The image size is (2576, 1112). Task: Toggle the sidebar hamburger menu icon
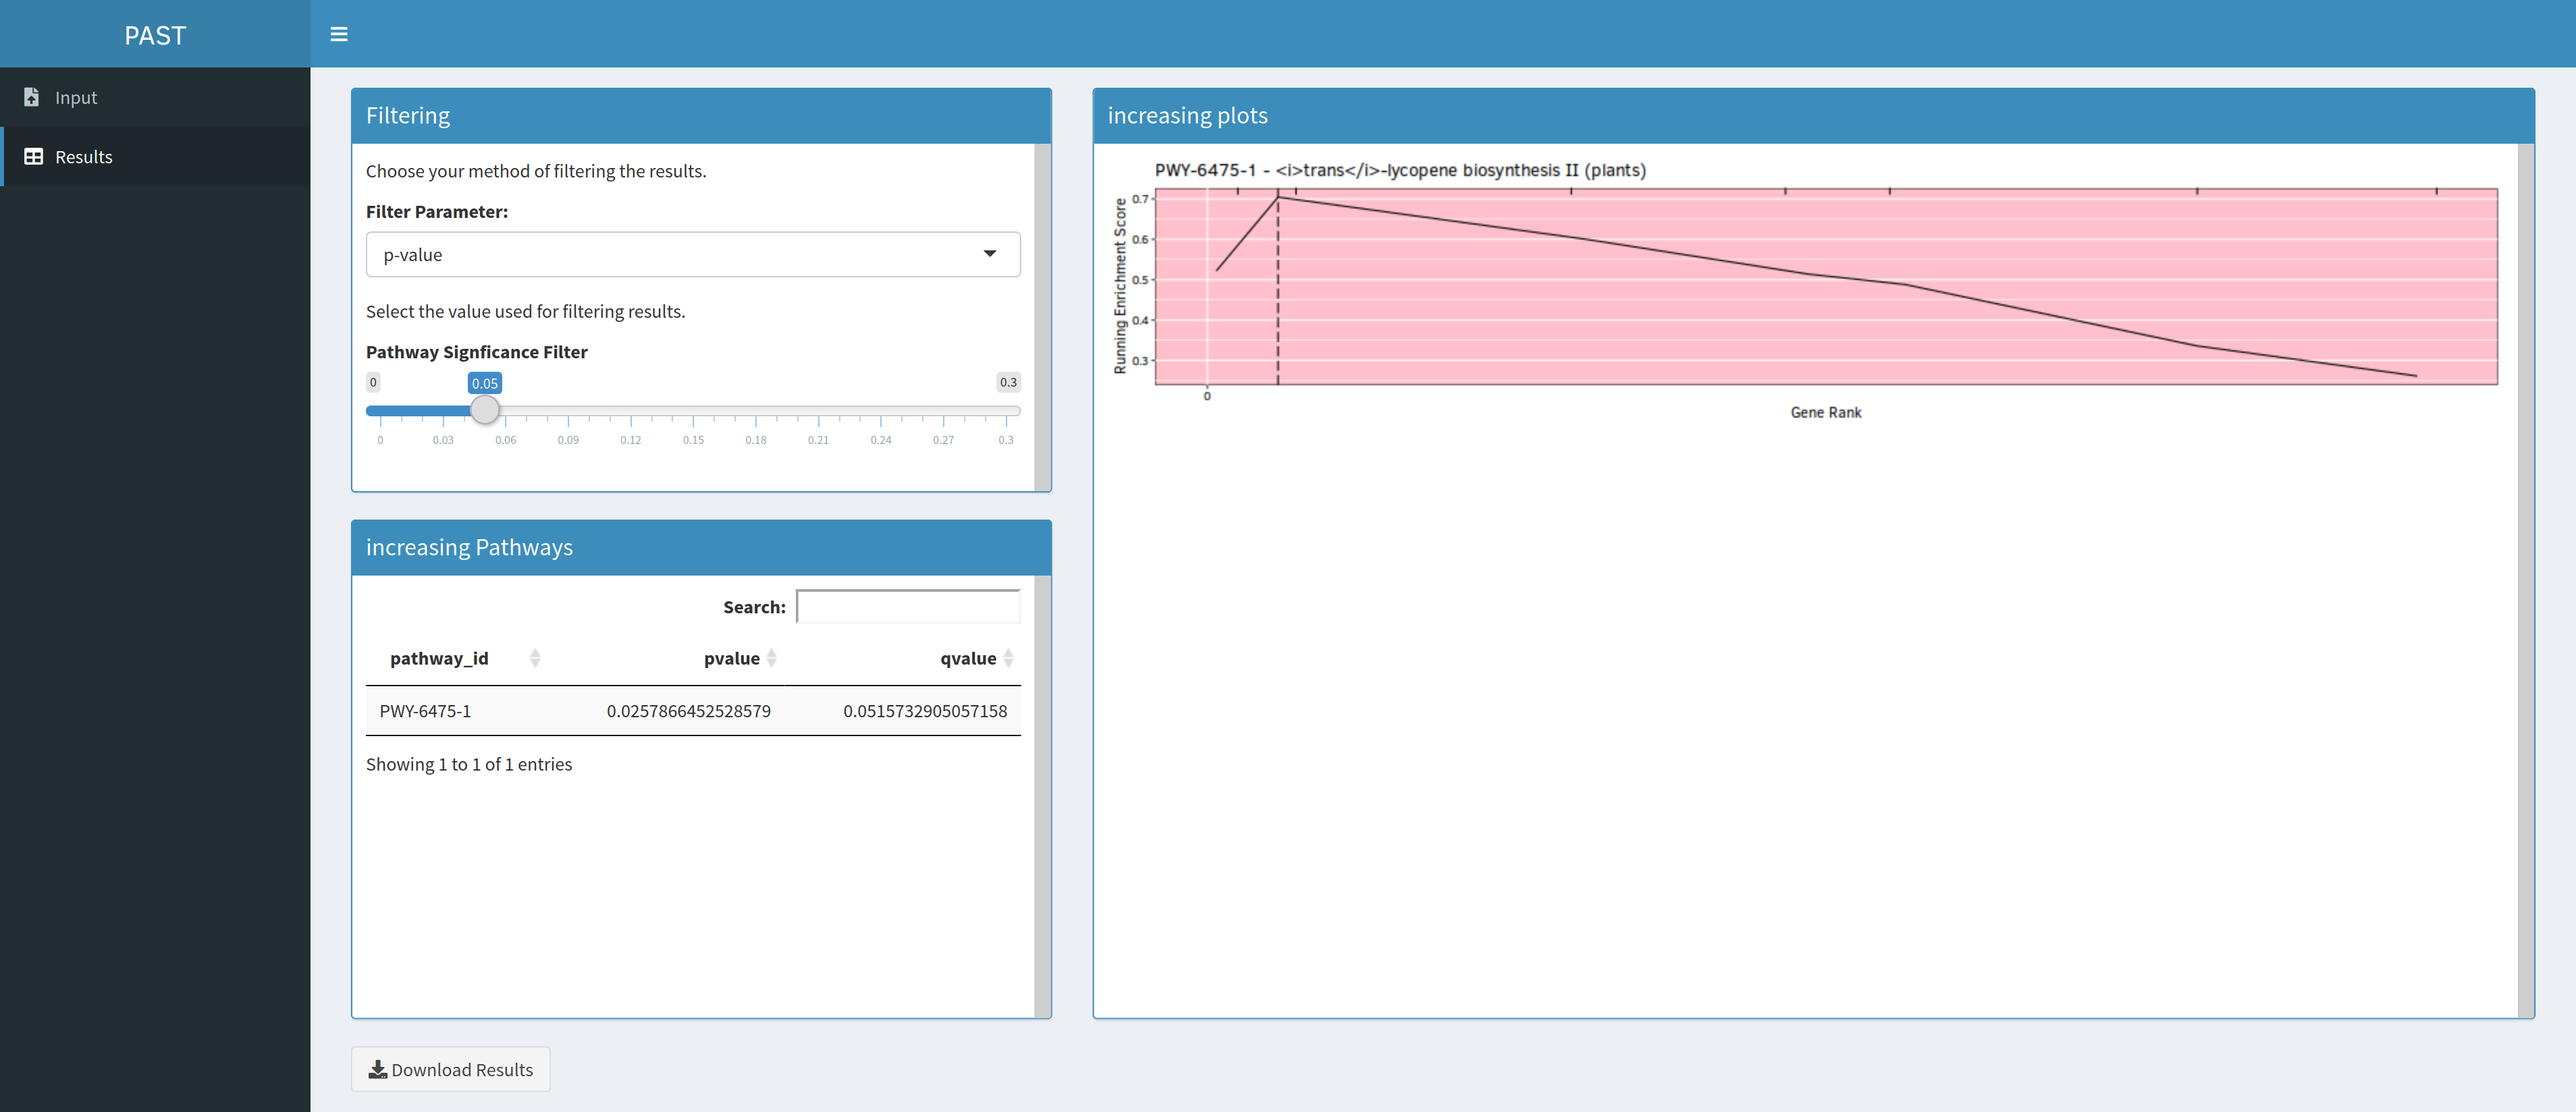(x=339, y=34)
